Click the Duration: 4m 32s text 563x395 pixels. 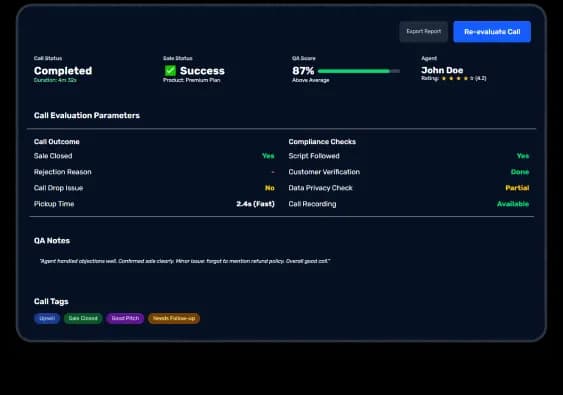[55, 80]
